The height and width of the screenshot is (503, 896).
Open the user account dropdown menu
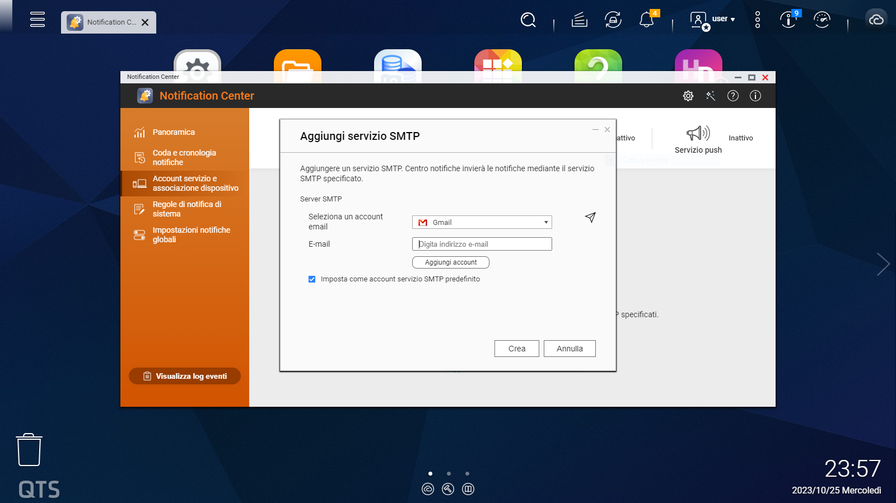(x=713, y=20)
